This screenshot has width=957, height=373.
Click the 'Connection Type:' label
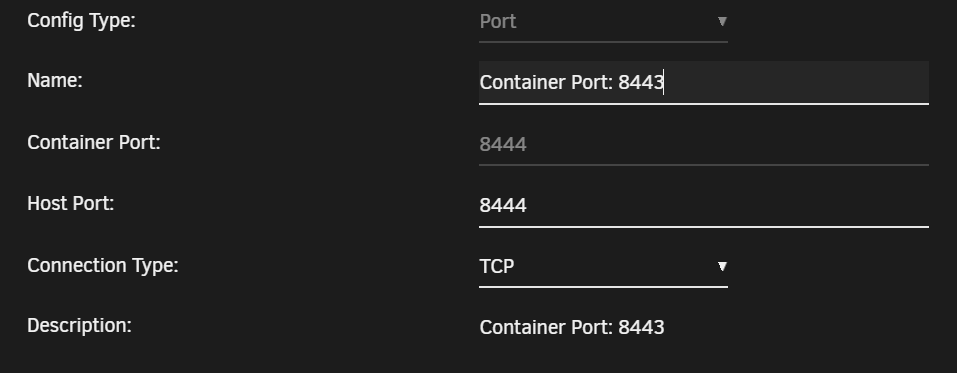[x=103, y=266]
